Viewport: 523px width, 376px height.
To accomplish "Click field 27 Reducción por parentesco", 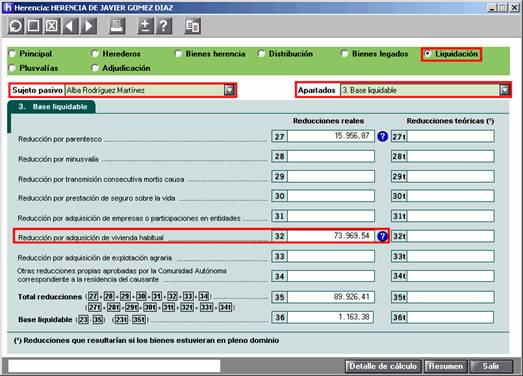I will tap(331, 136).
